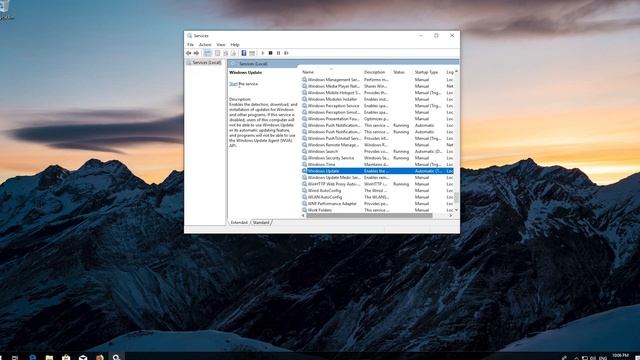Click the Refresh toolbar icon
The width and height of the screenshot is (640, 360).
226,53
